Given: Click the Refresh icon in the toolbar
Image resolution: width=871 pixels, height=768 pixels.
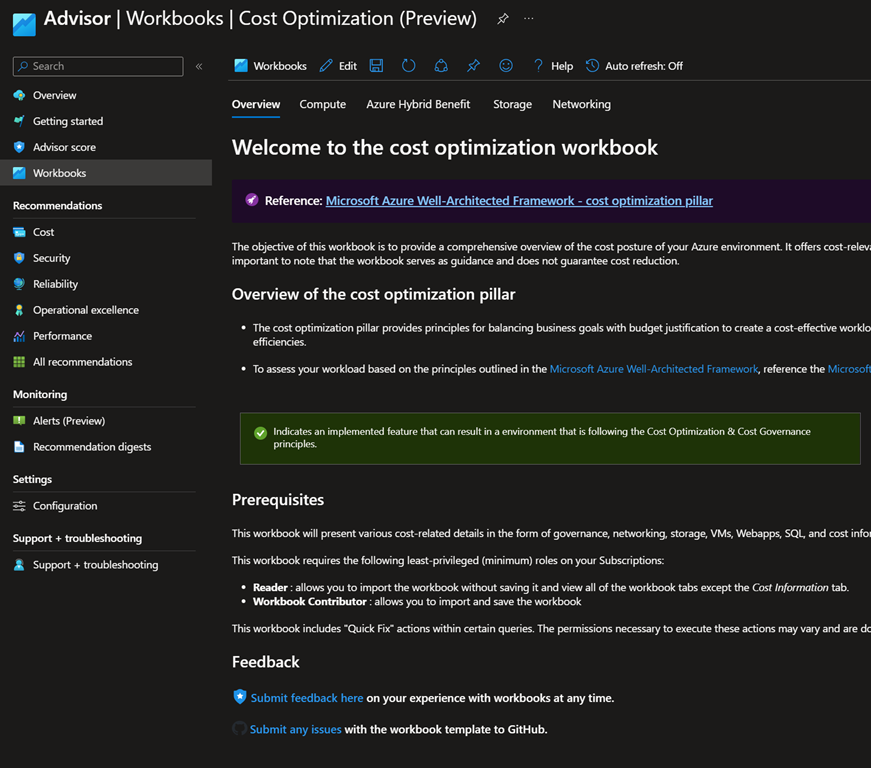Looking at the screenshot, I should click(x=408, y=66).
